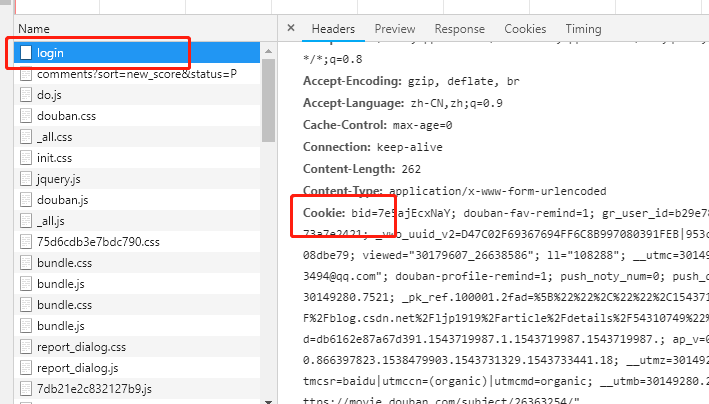Click the Connection keep-alive header
Viewport: 709px width, 404px height.
tap(373, 147)
